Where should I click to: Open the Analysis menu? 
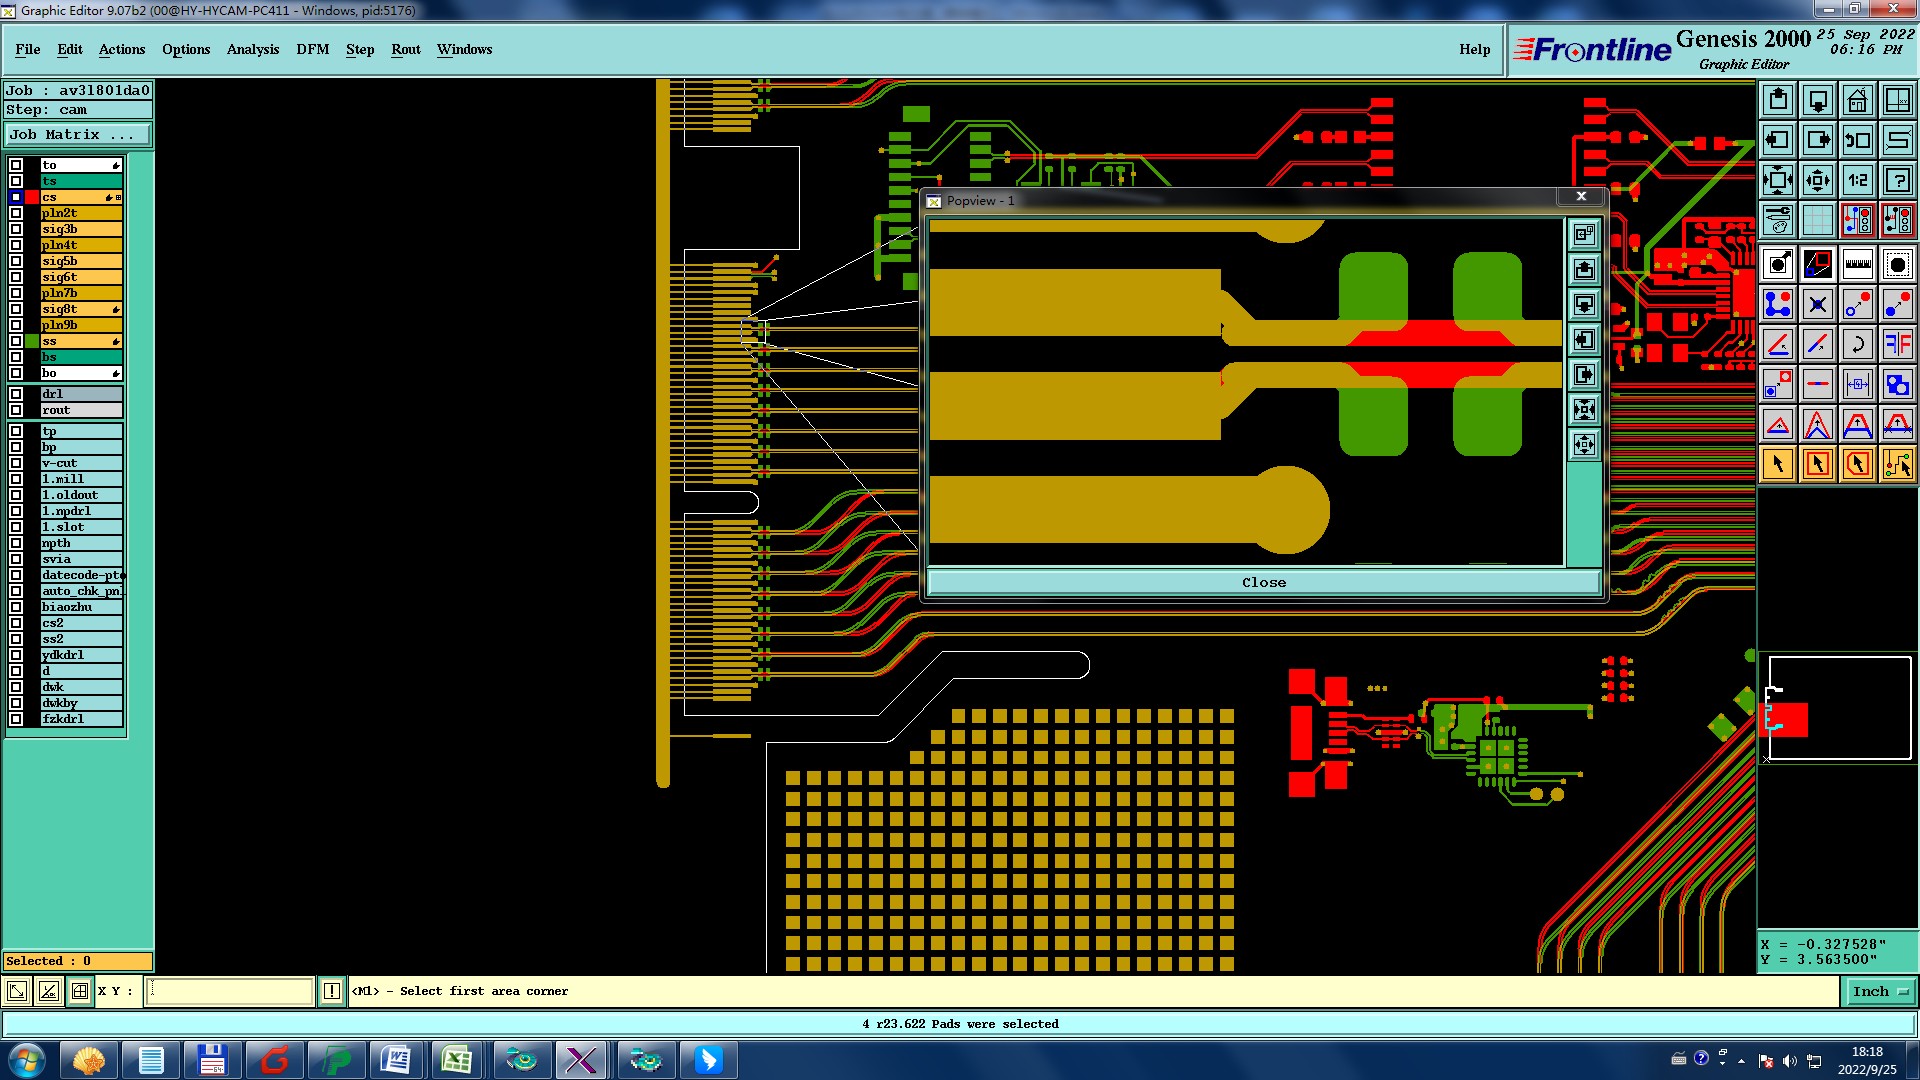coord(252,49)
